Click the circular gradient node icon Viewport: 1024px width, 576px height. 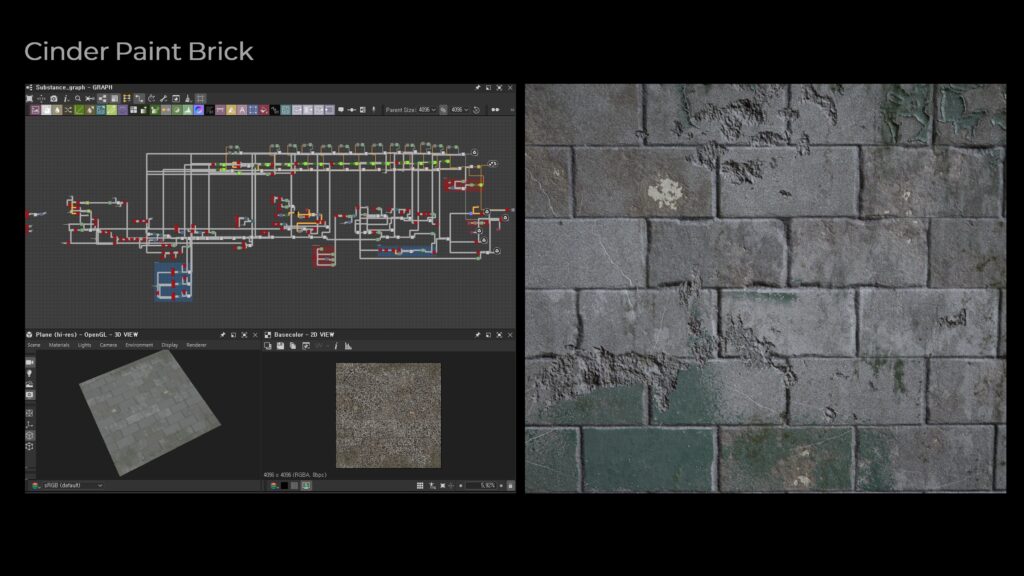pos(199,110)
